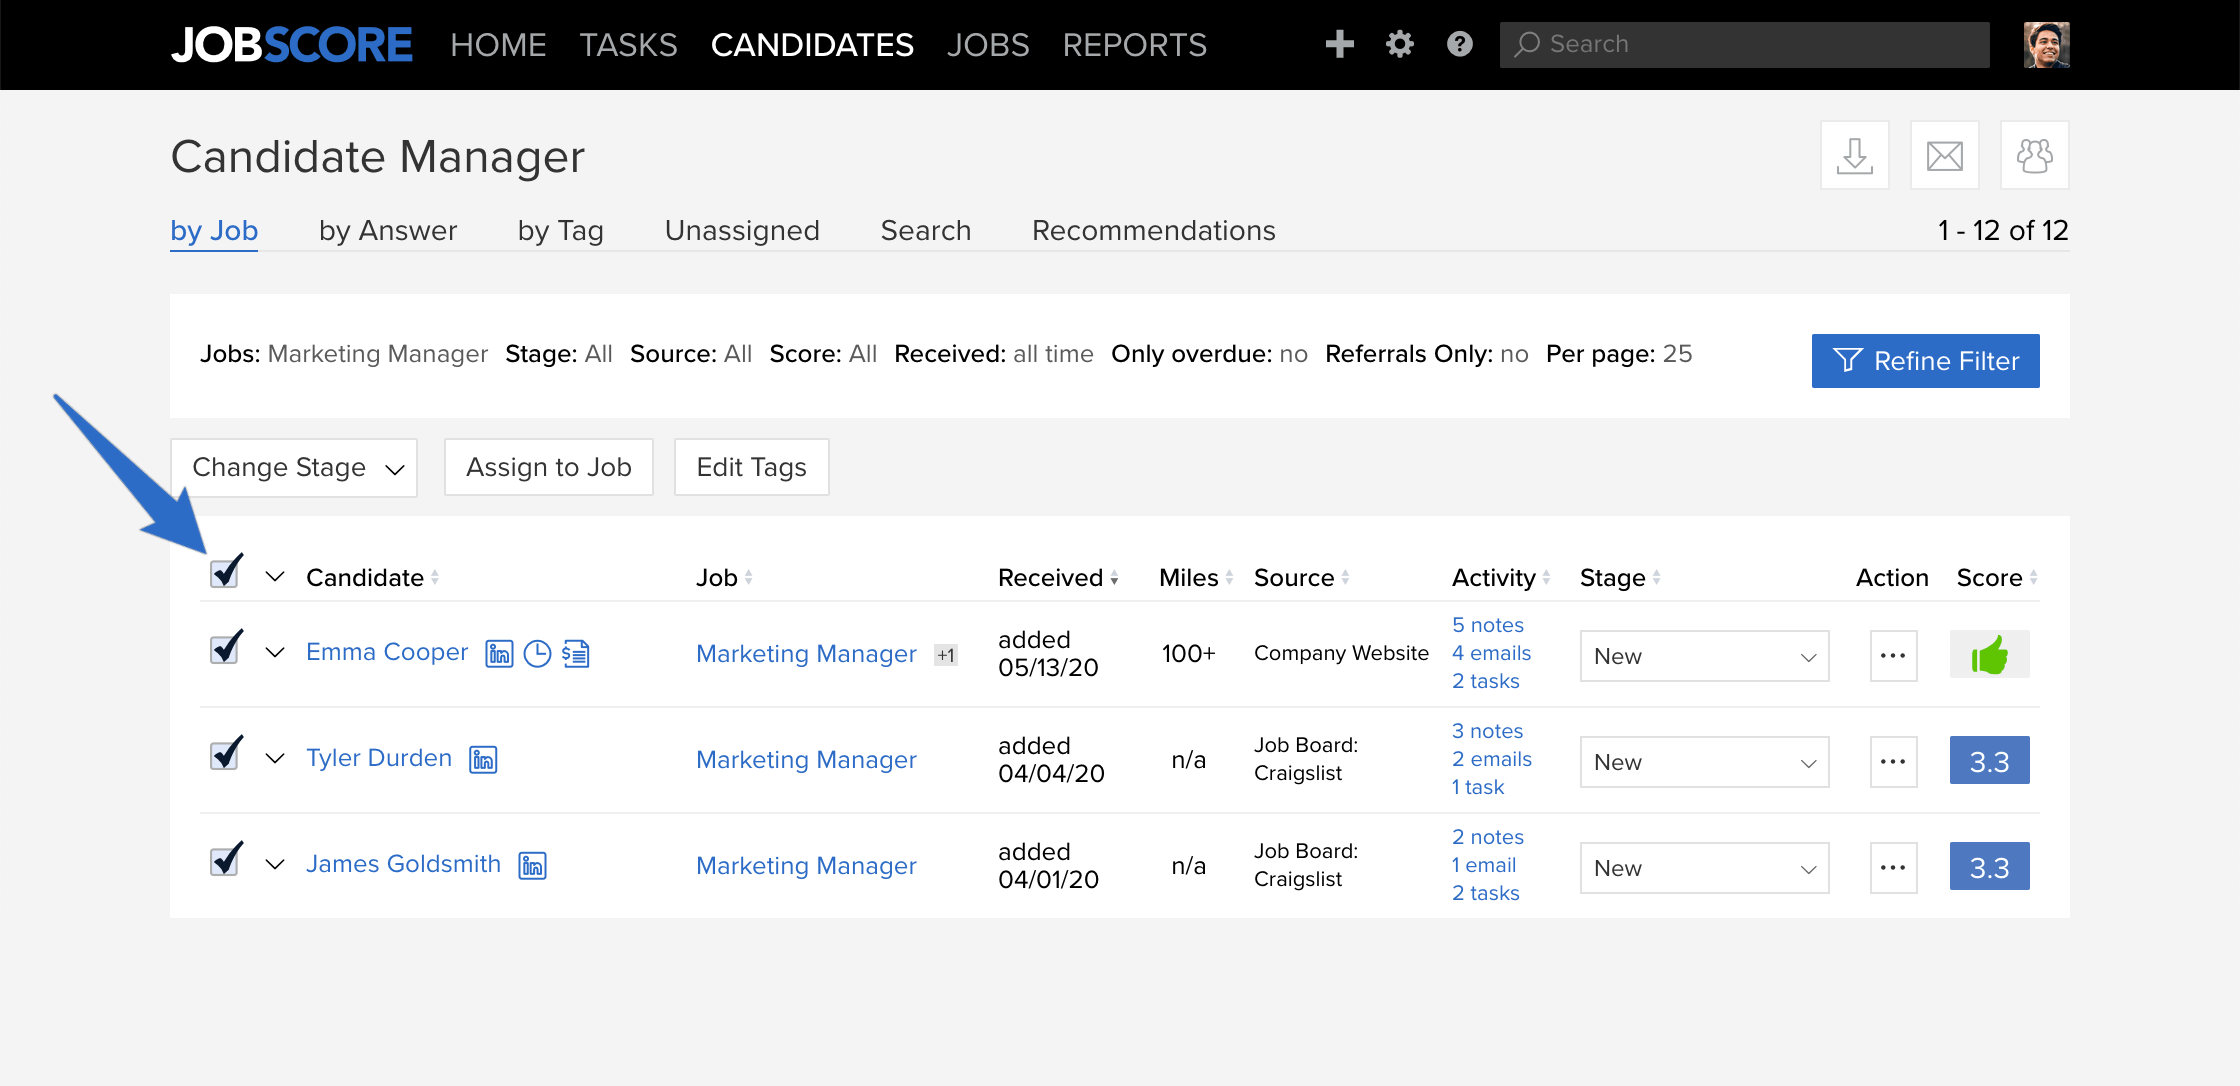The image size is (2240, 1086).
Task: Open Emma Cooper's LinkedIn icon
Action: click(499, 654)
